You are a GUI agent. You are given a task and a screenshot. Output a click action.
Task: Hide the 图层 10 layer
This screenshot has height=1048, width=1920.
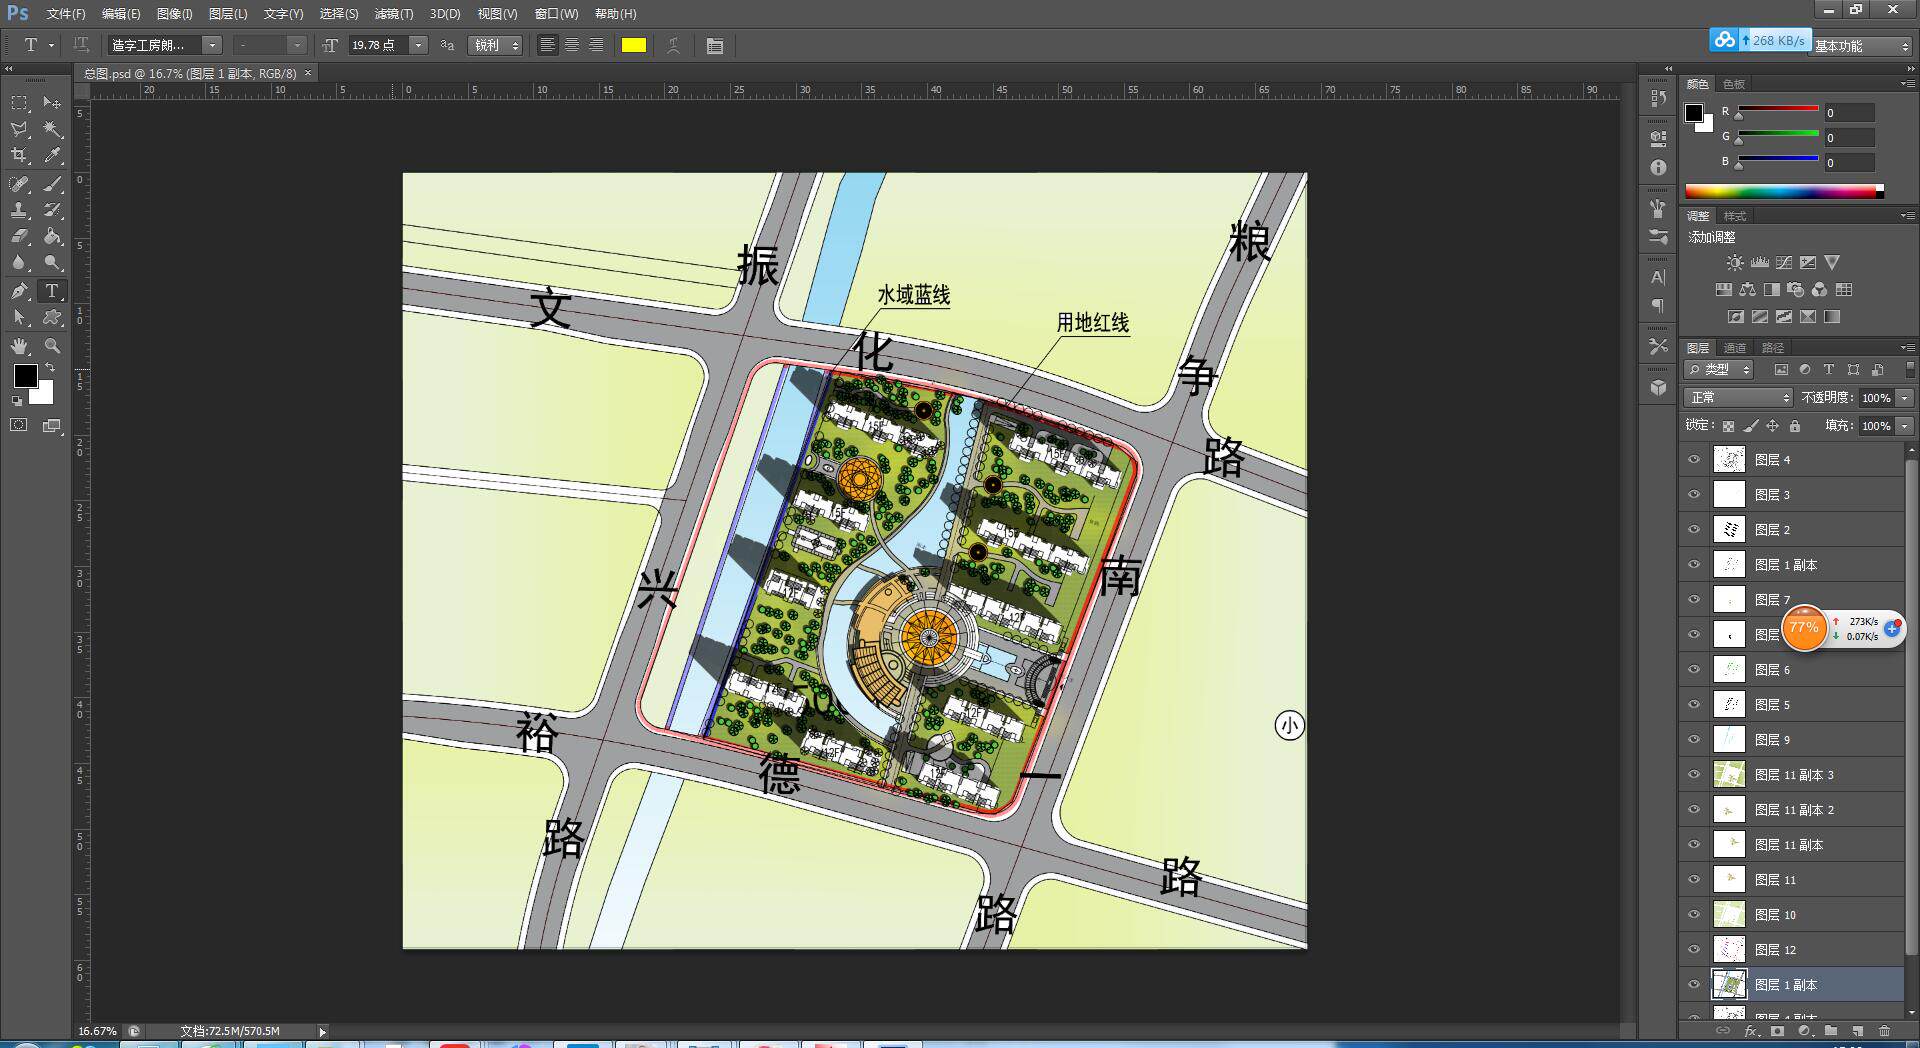[x=1694, y=915]
